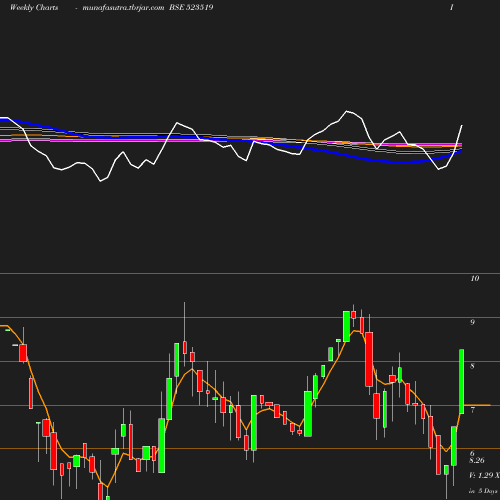
Task: Click the 'munafasutra.tbrjar.com' site label
Action: 123,8
